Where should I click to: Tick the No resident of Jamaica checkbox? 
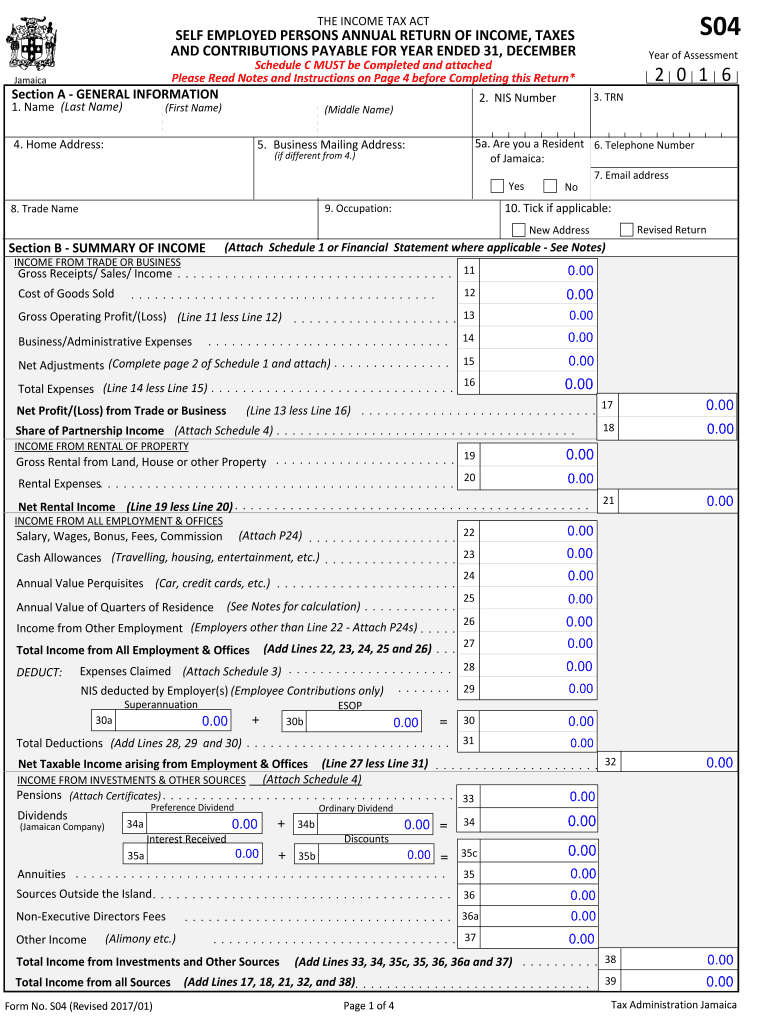pos(550,185)
